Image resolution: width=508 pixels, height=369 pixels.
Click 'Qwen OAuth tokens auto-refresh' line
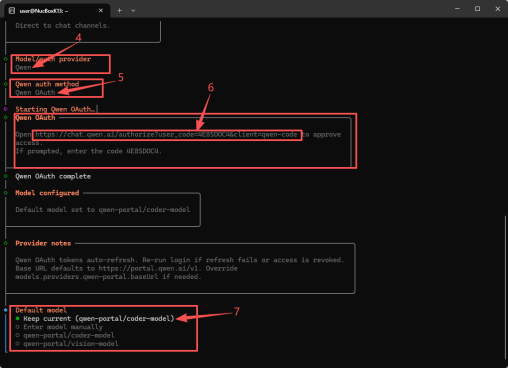(179, 260)
